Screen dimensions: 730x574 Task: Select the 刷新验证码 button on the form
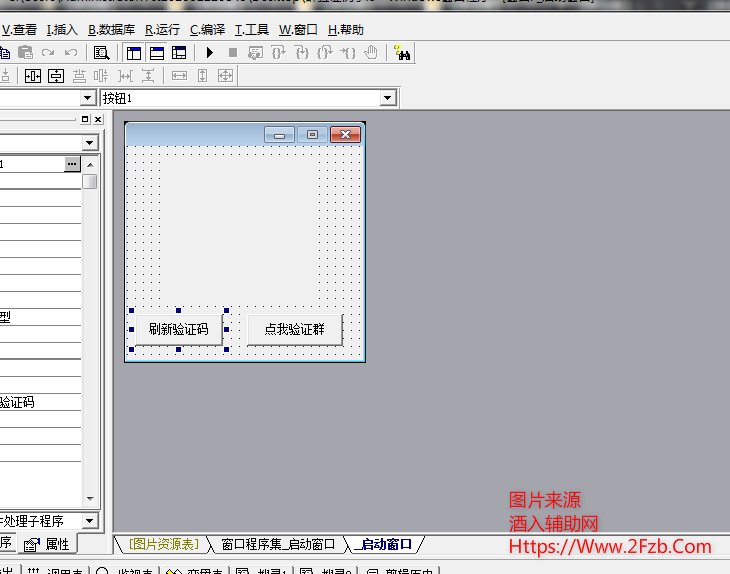[178, 329]
